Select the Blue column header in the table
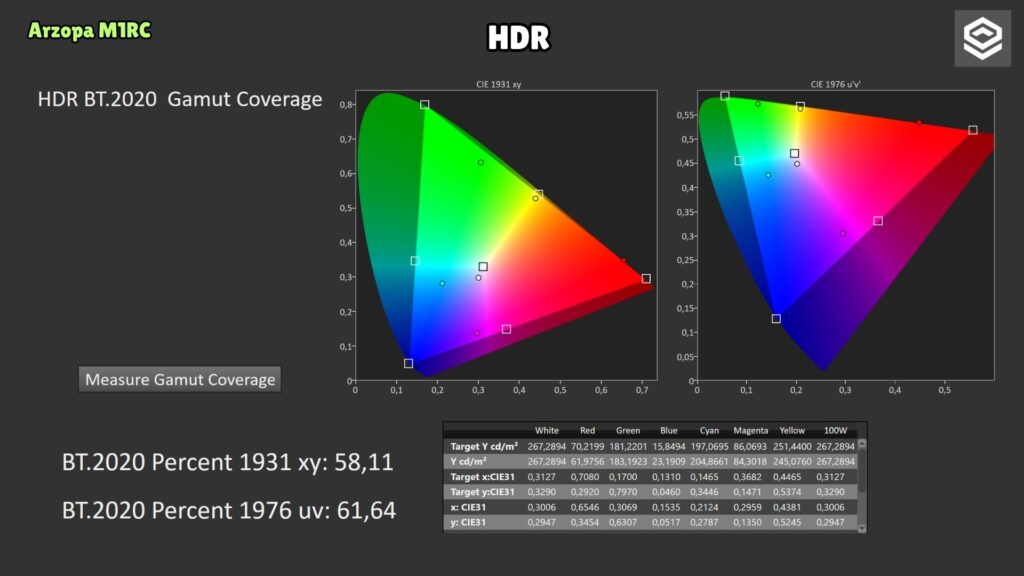The width and height of the screenshot is (1024, 576). tap(669, 430)
